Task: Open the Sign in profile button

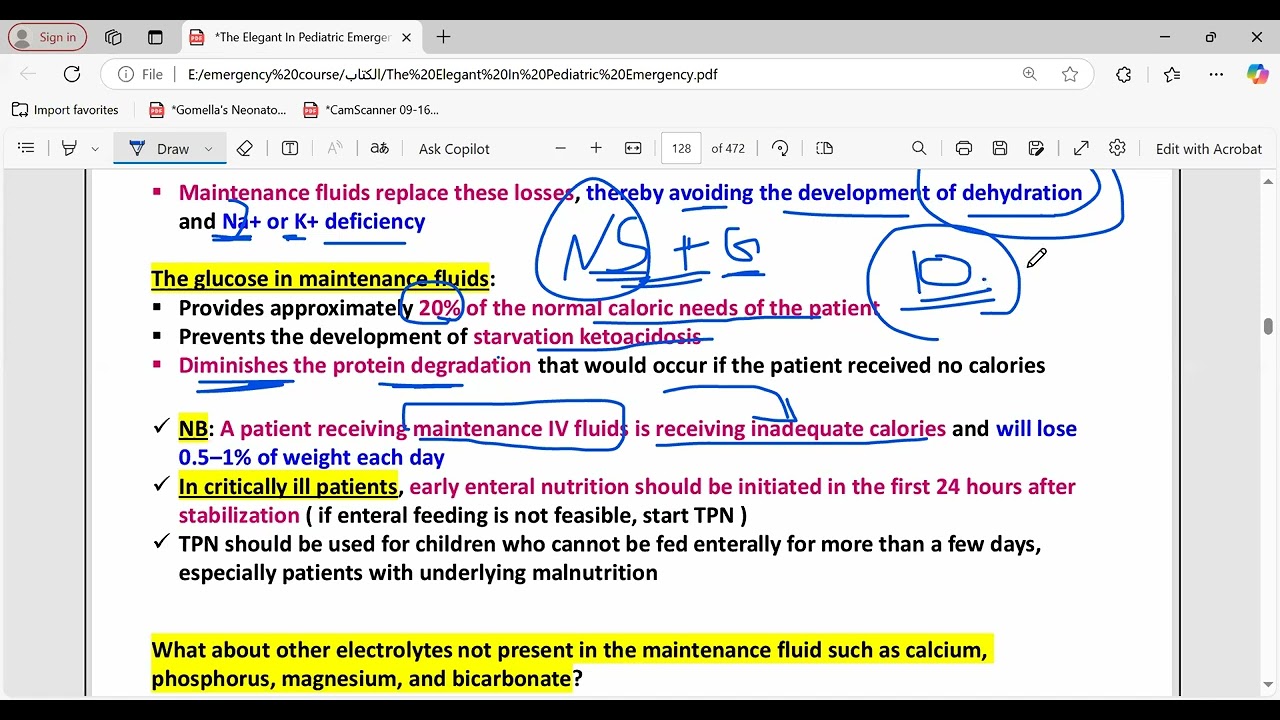Action: (47, 37)
